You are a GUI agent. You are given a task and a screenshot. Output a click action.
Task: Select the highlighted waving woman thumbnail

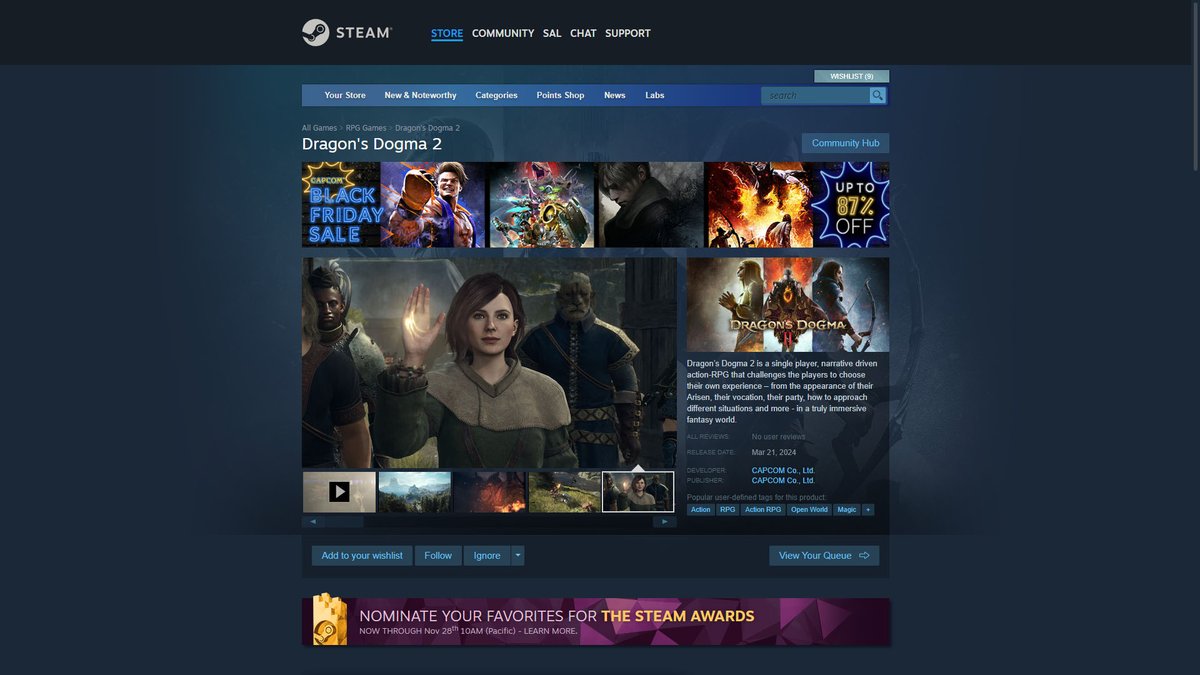638,491
